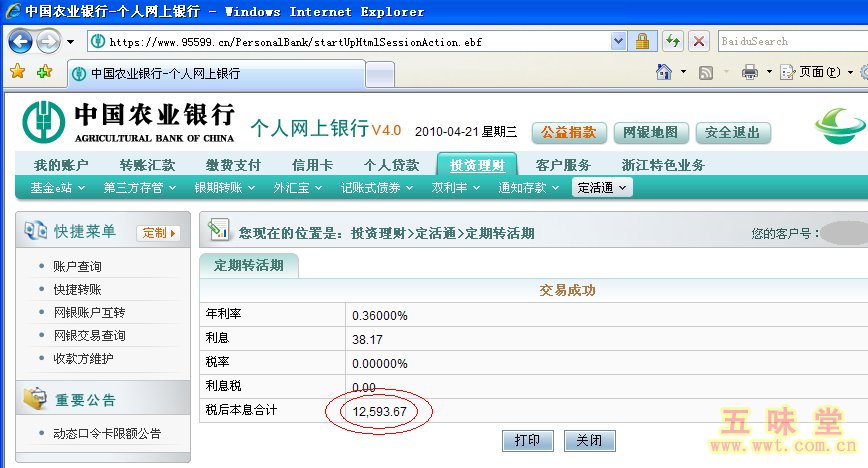This screenshot has width=868, height=468.
Task: Click the Add to Favorites icon
Action: 44,72
